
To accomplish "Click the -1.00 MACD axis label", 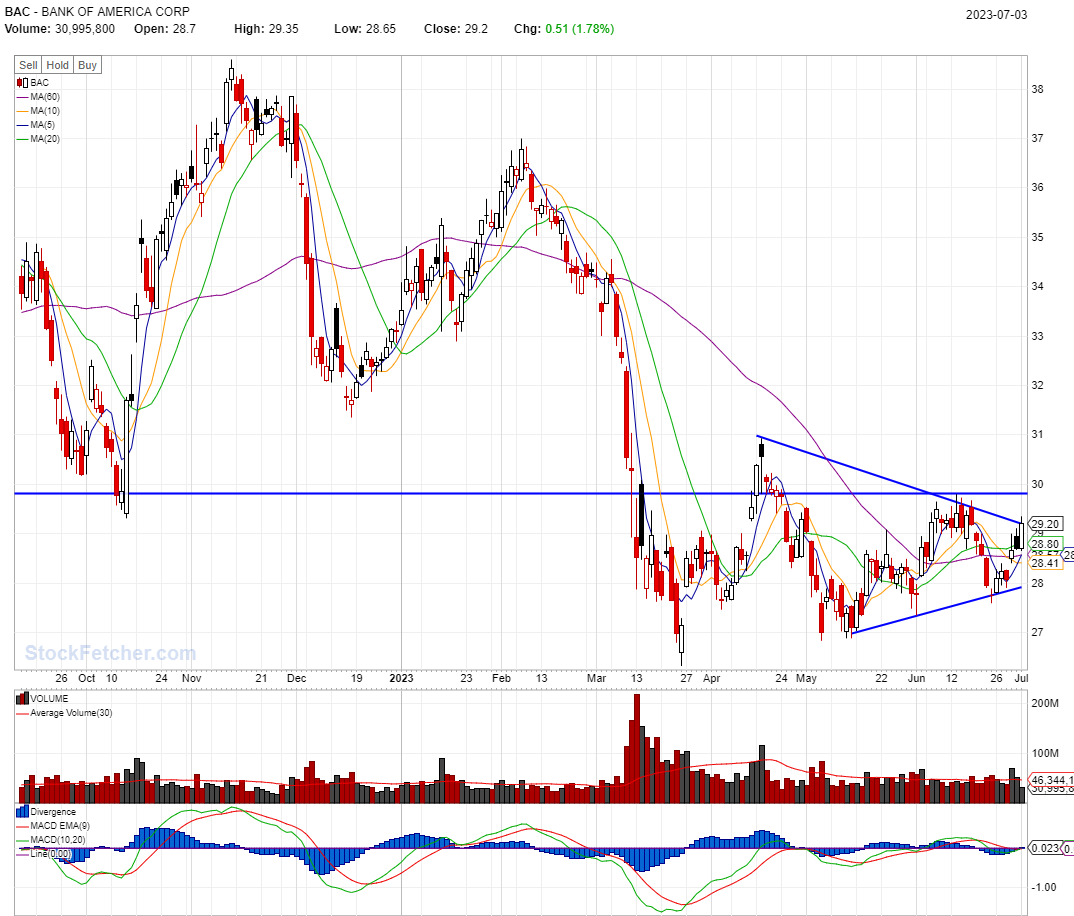I will click(x=1045, y=887).
